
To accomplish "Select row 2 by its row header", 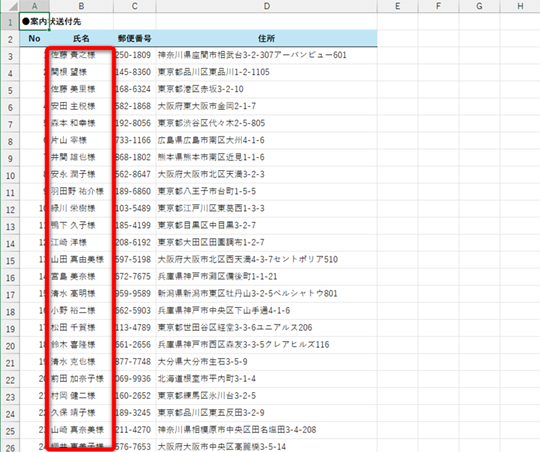I will click(10, 39).
